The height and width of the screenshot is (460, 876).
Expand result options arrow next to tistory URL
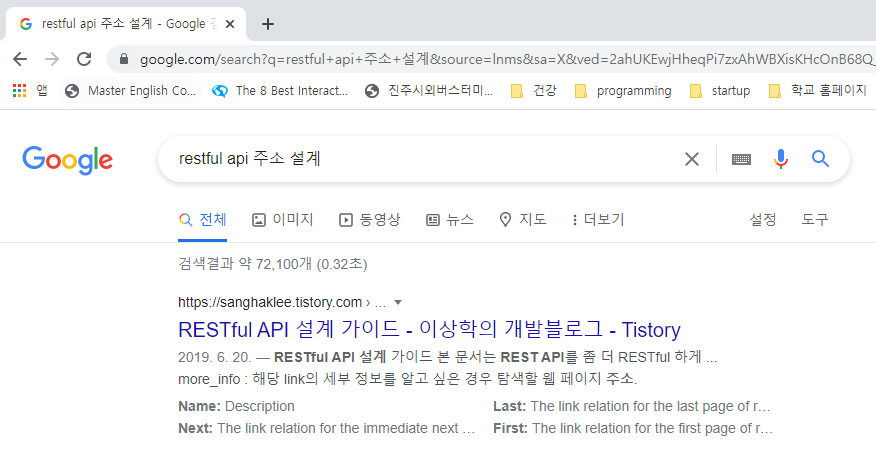tap(398, 302)
